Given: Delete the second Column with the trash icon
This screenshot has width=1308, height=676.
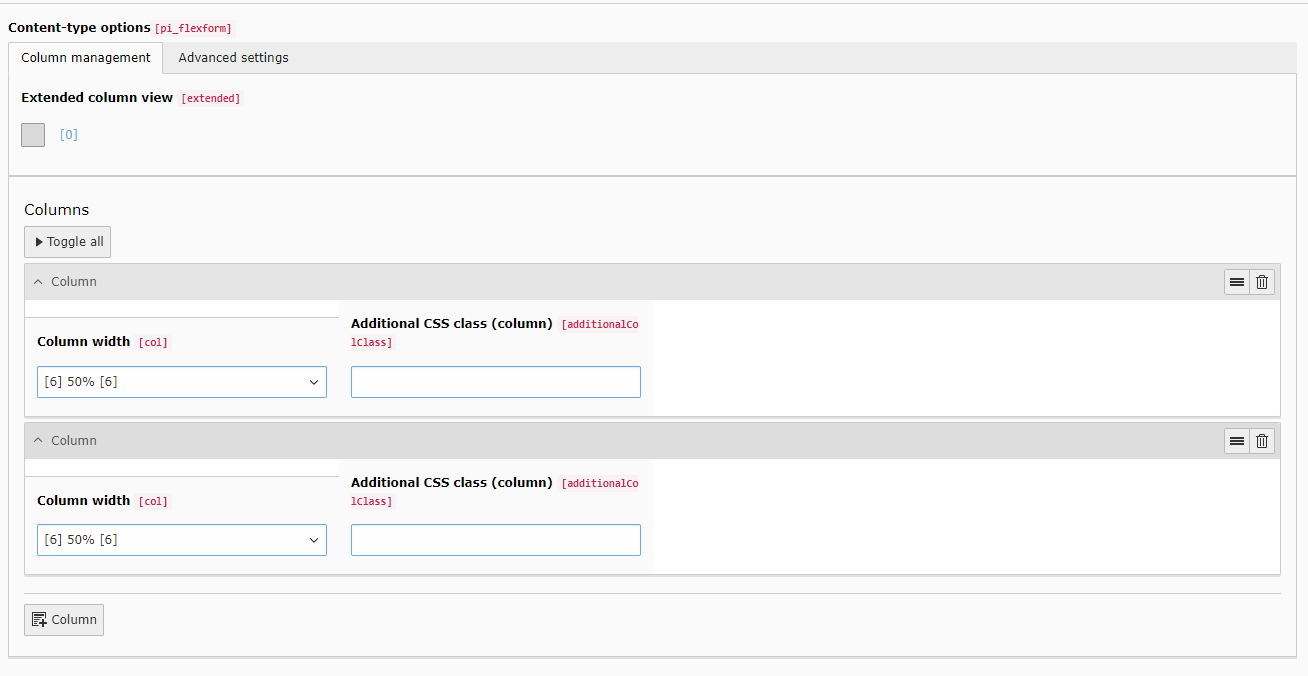Looking at the screenshot, I should (x=1262, y=441).
